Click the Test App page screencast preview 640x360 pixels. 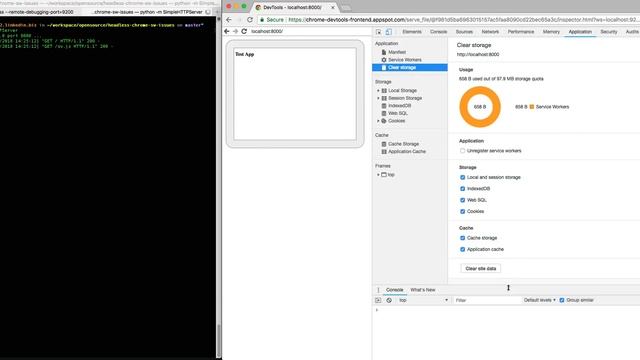295,94
